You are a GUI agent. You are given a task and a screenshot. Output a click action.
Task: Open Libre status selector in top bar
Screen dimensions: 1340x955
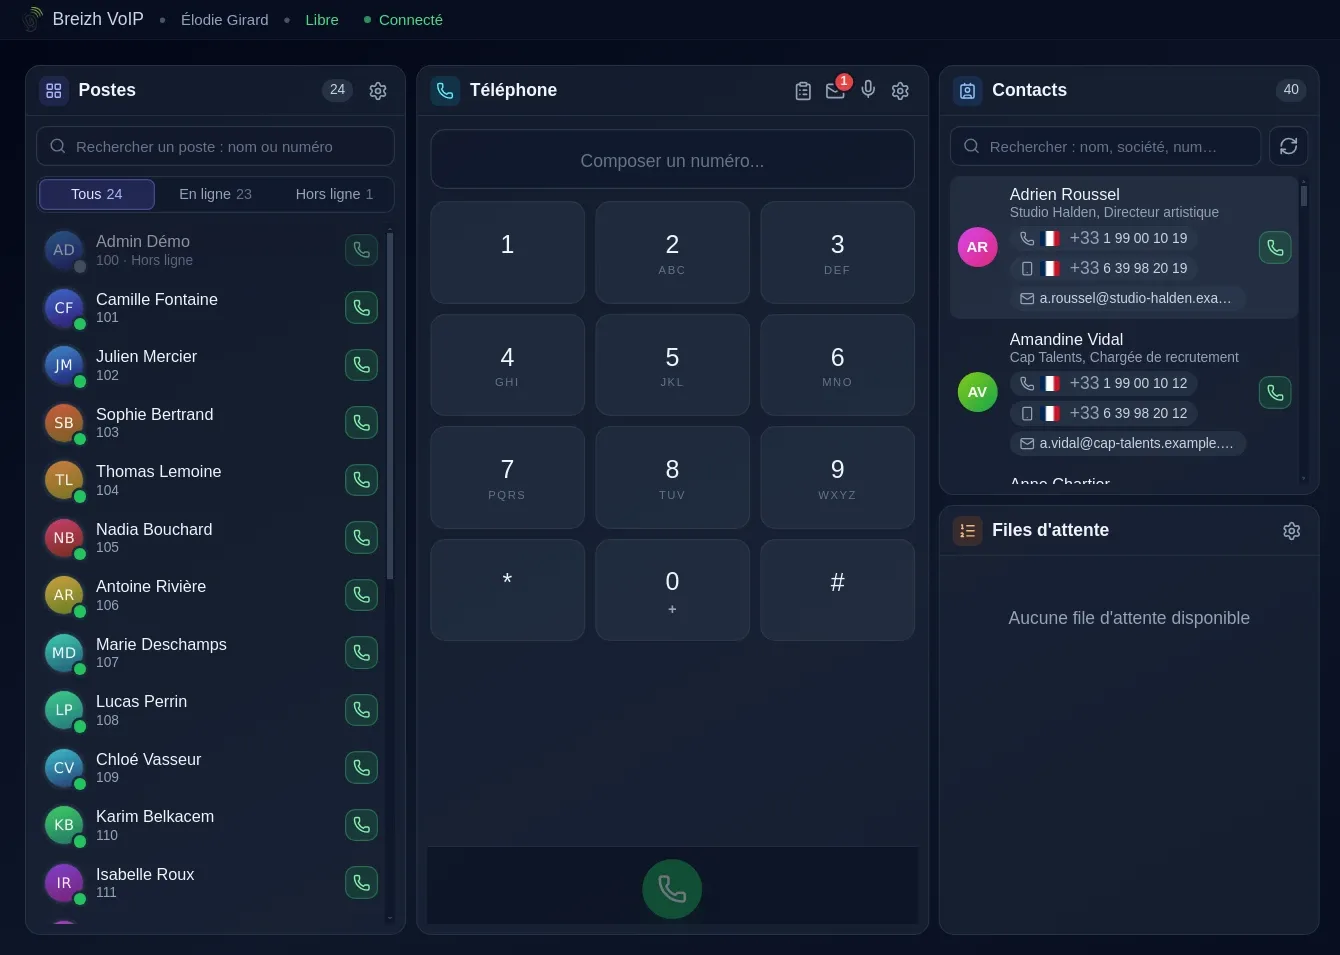(322, 20)
